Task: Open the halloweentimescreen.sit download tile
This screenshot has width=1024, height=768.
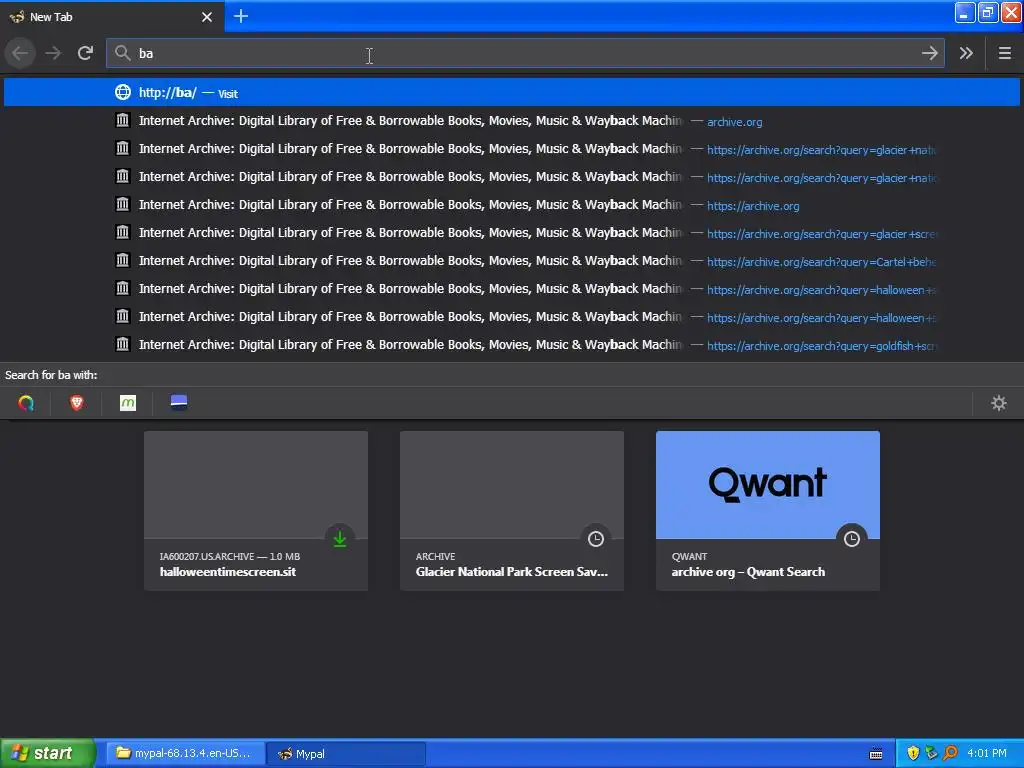Action: 256,511
